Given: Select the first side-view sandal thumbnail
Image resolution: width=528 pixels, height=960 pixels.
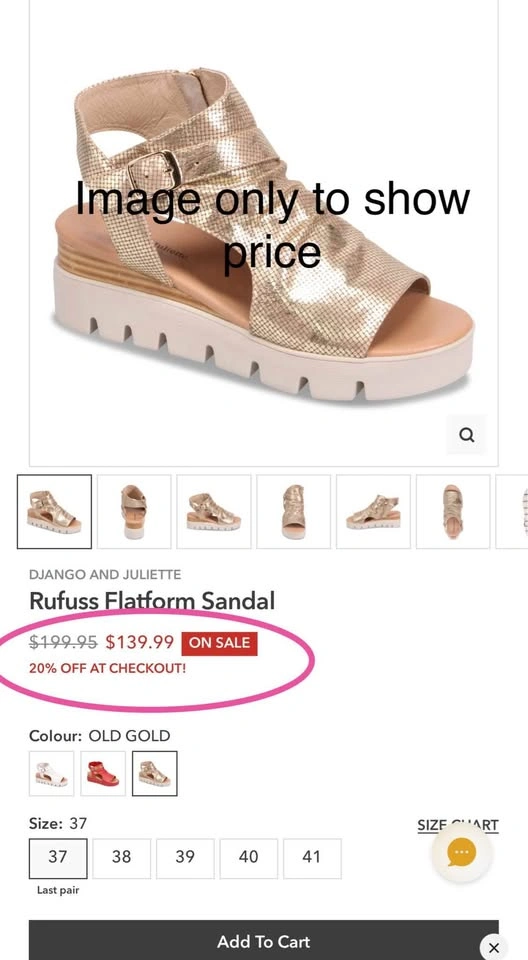Looking at the screenshot, I should coord(55,511).
